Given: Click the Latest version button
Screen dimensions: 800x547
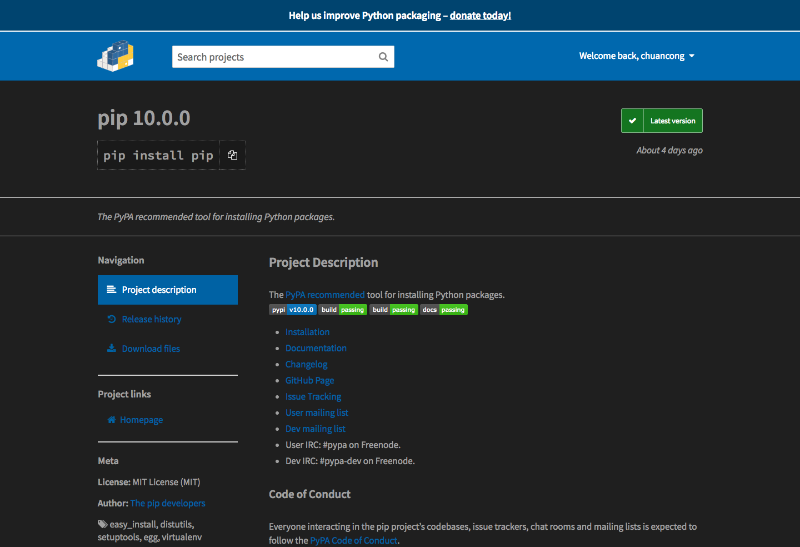Looking at the screenshot, I should [662, 121].
